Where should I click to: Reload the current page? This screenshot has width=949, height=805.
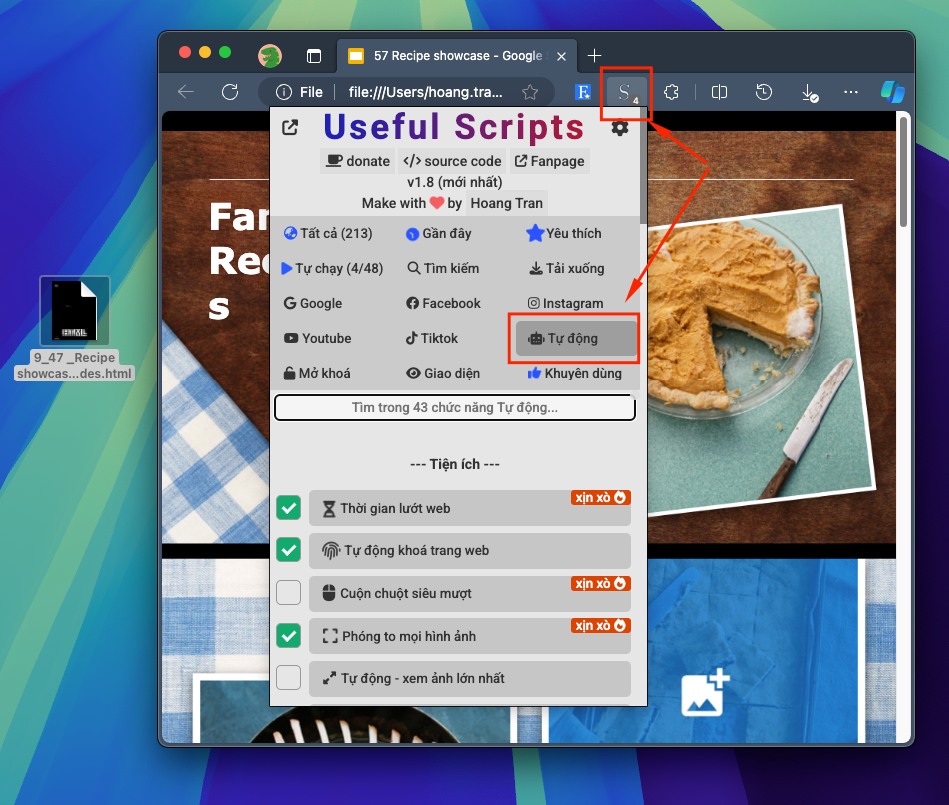point(230,92)
